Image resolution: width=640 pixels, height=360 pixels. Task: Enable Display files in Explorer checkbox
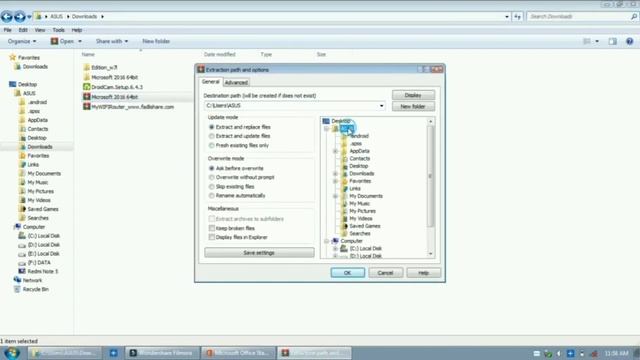coord(211,237)
